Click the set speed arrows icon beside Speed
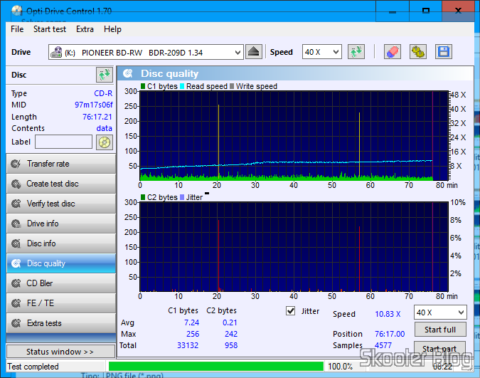Screen dimensions: 480x378 pyautogui.click(x=356, y=52)
